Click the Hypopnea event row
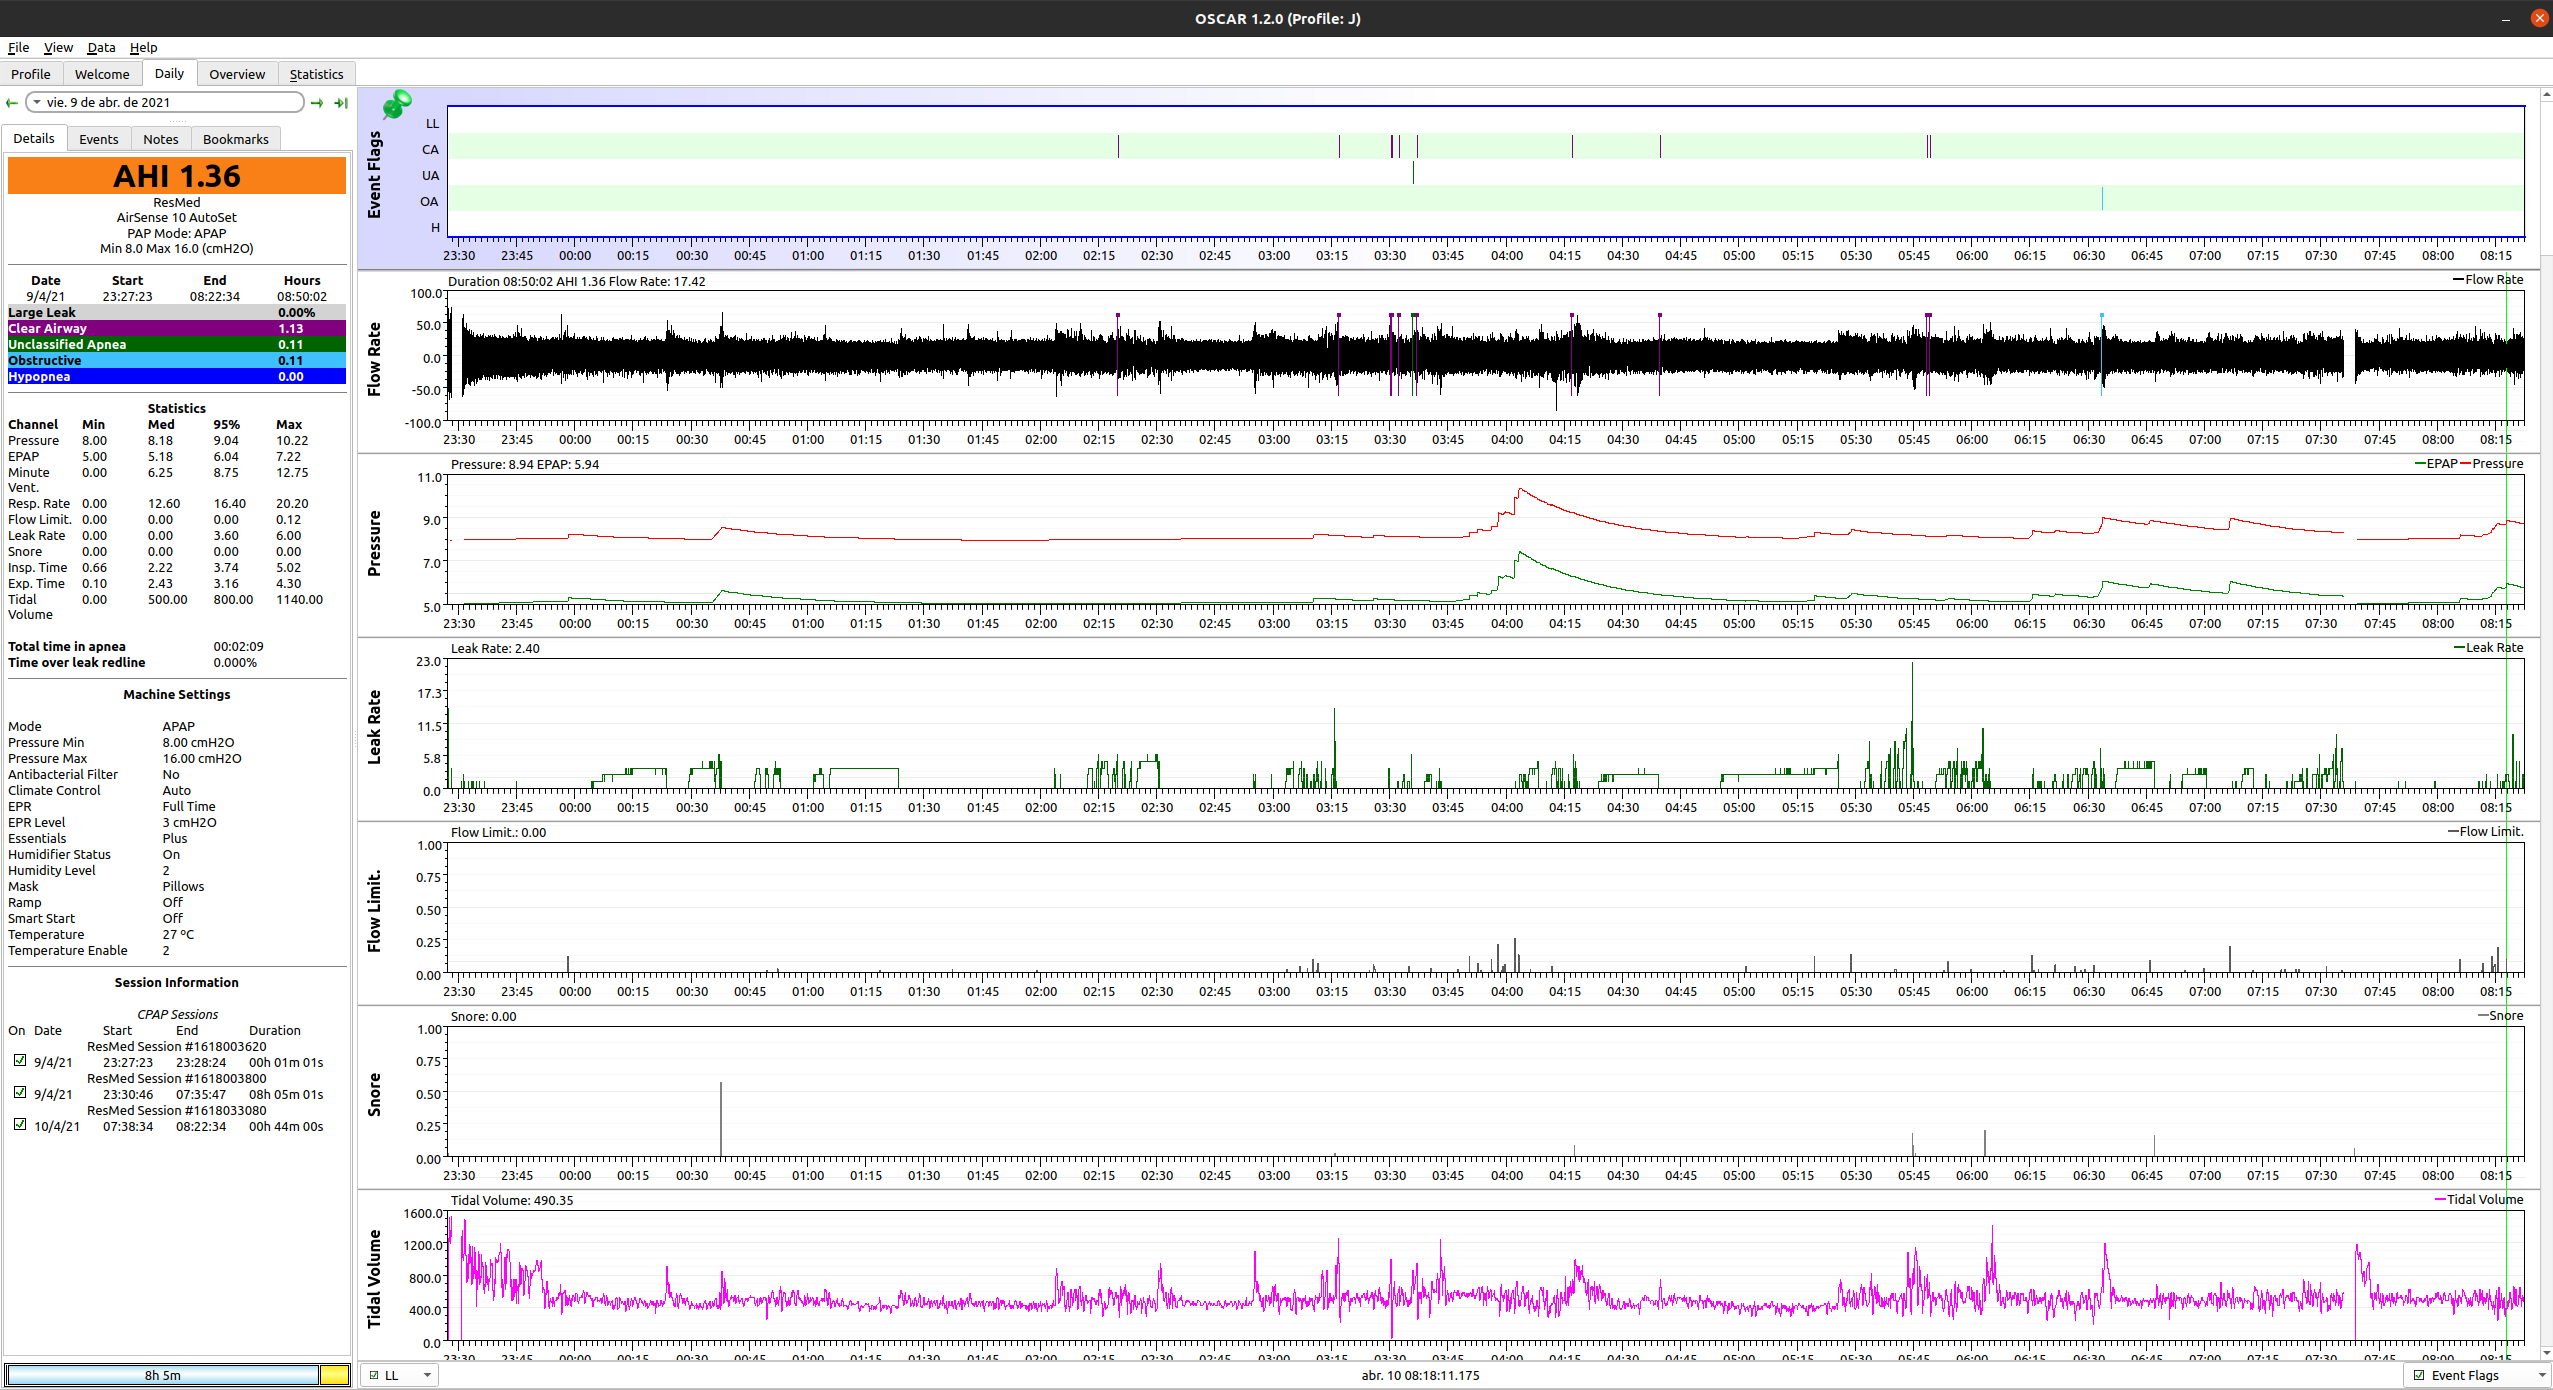2553x1390 pixels. (x=177, y=376)
